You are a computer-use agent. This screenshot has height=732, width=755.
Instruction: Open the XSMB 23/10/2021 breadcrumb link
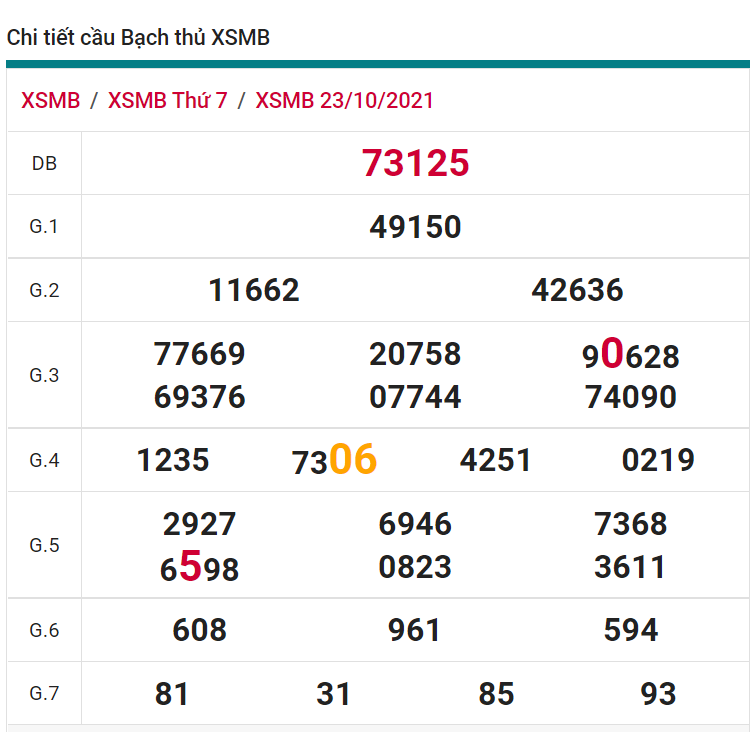click(x=344, y=101)
